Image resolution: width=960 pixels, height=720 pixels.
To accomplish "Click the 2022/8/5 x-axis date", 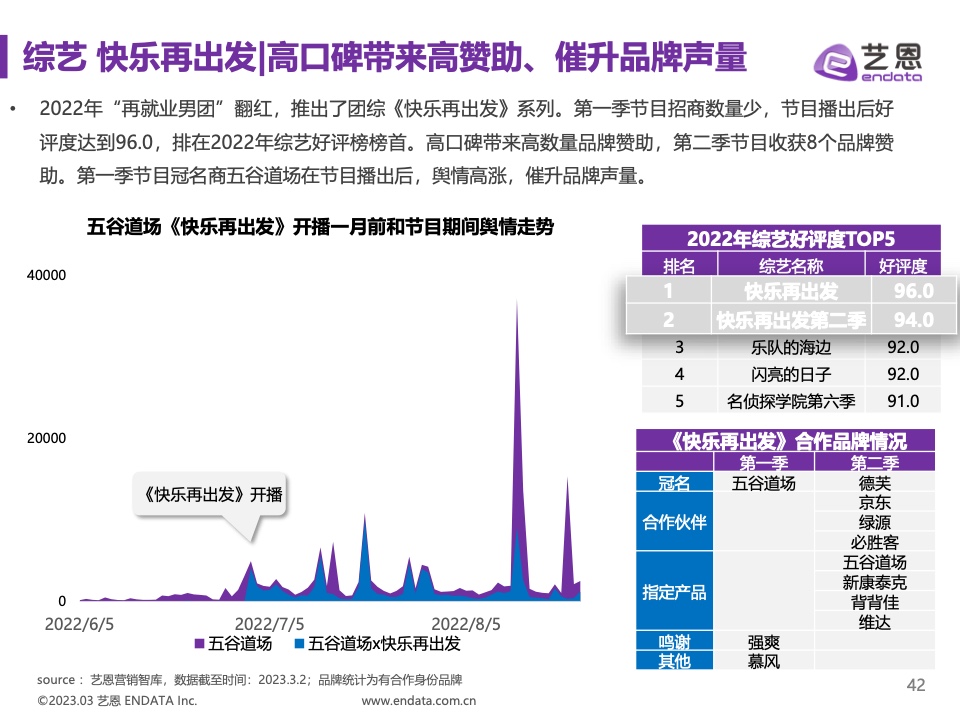I will (x=466, y=624).
